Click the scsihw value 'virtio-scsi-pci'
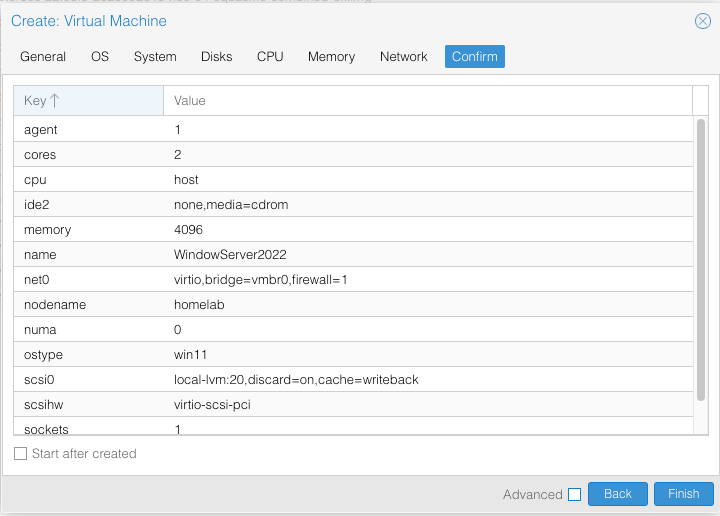 (x=212, y=405)
